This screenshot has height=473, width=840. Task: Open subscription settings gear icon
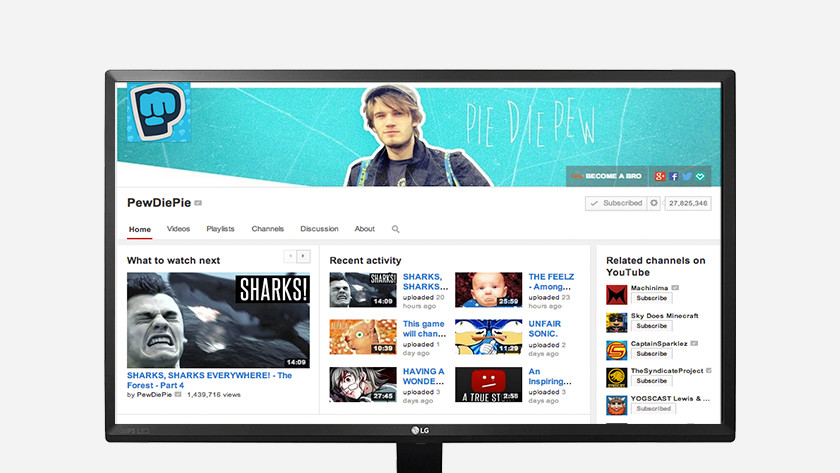(654, 203)
